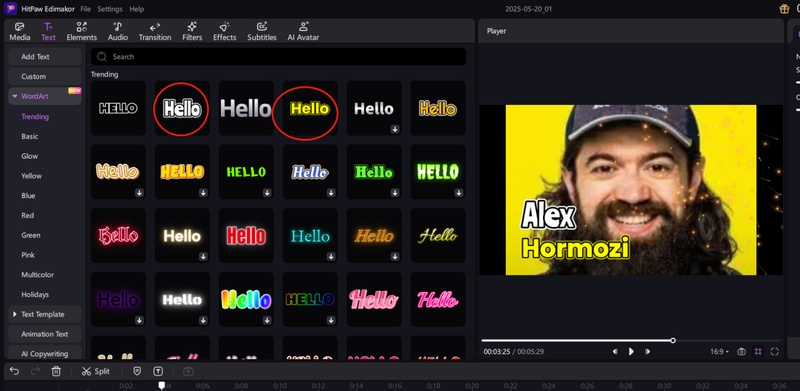Download the bright green neon HELLO style
Image resolution: width=800 pixels, height=391 pixels.
tap(459, 193)
